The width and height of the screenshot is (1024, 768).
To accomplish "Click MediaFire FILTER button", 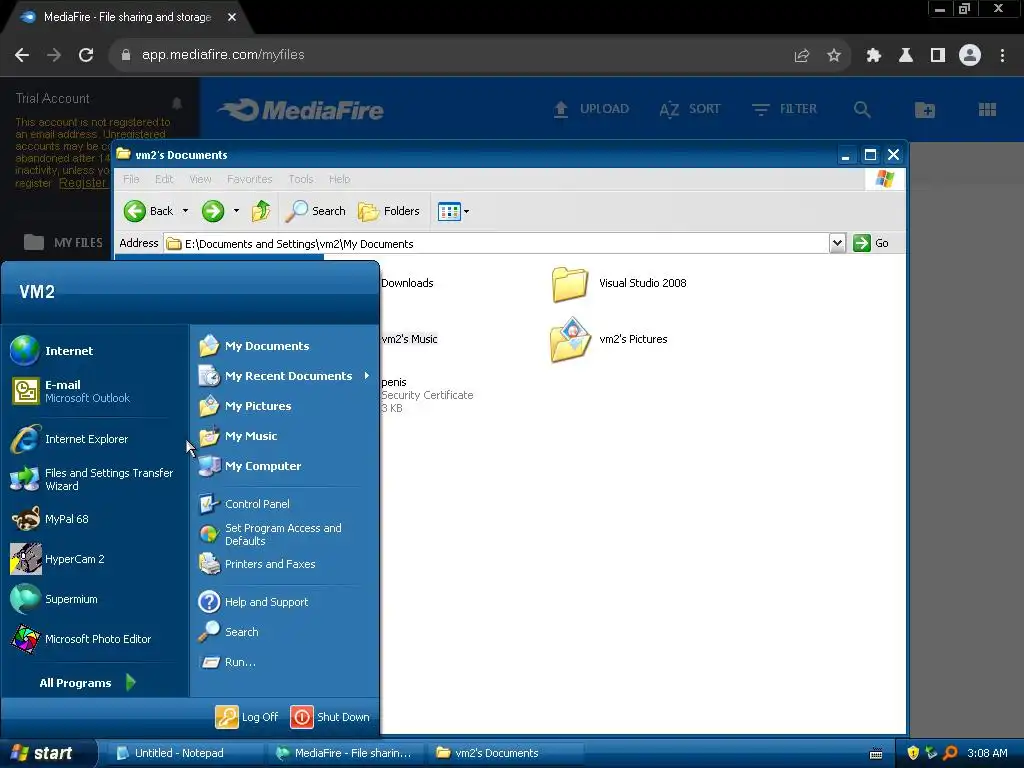I will click(784, 109).
